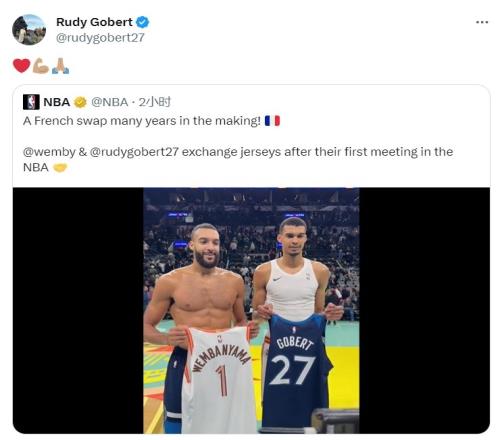Click the red heart emoji
The width and height of the screenshot is (500, 440).
click(22, 65)
